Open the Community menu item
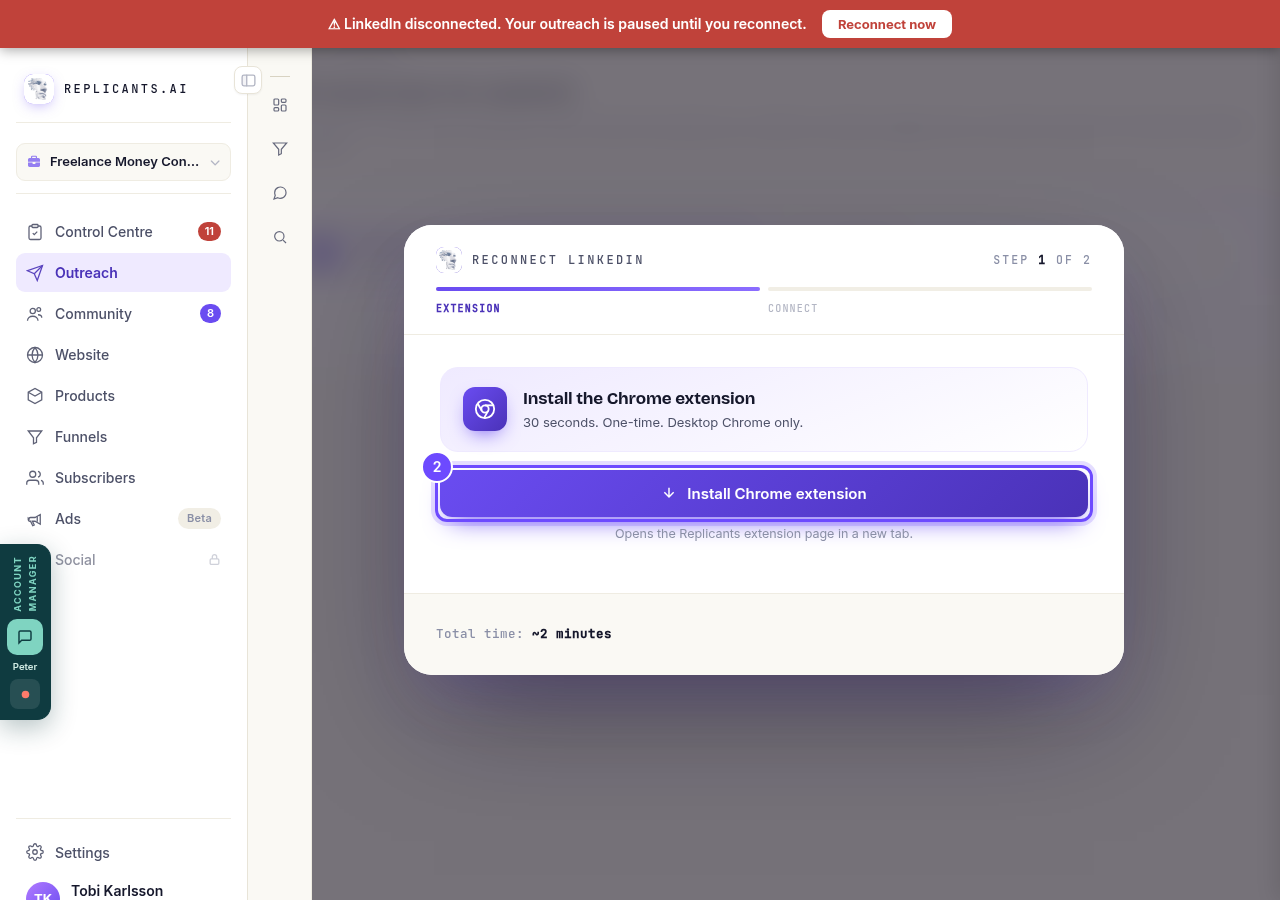 point(123,314)
